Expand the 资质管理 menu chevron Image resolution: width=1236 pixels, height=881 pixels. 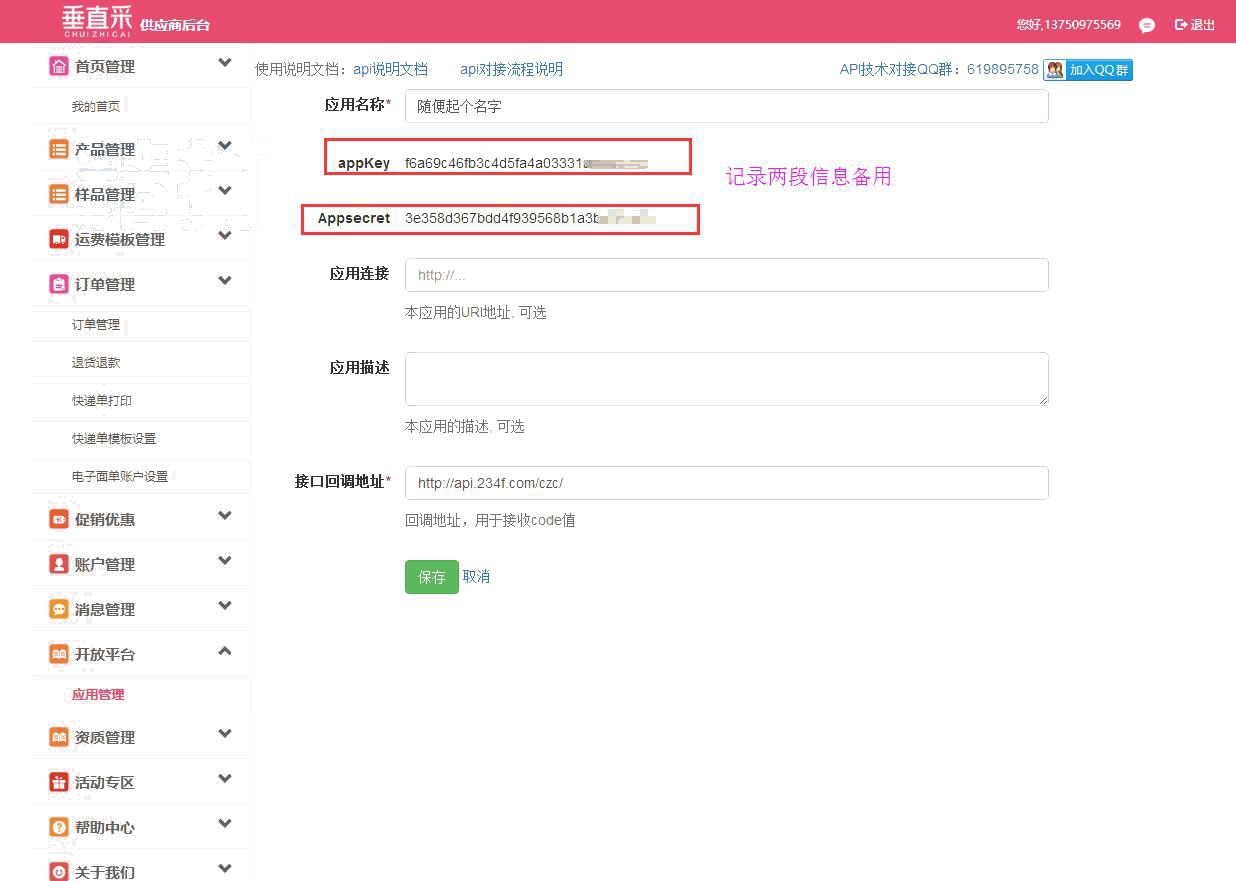225,734
